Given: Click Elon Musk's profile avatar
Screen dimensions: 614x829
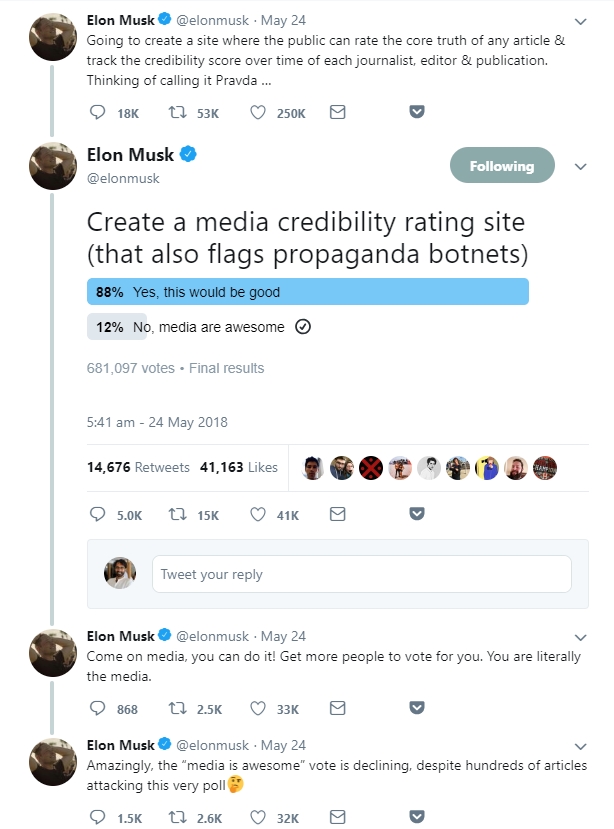Looking at the screenshot, I should click(52, 165).
